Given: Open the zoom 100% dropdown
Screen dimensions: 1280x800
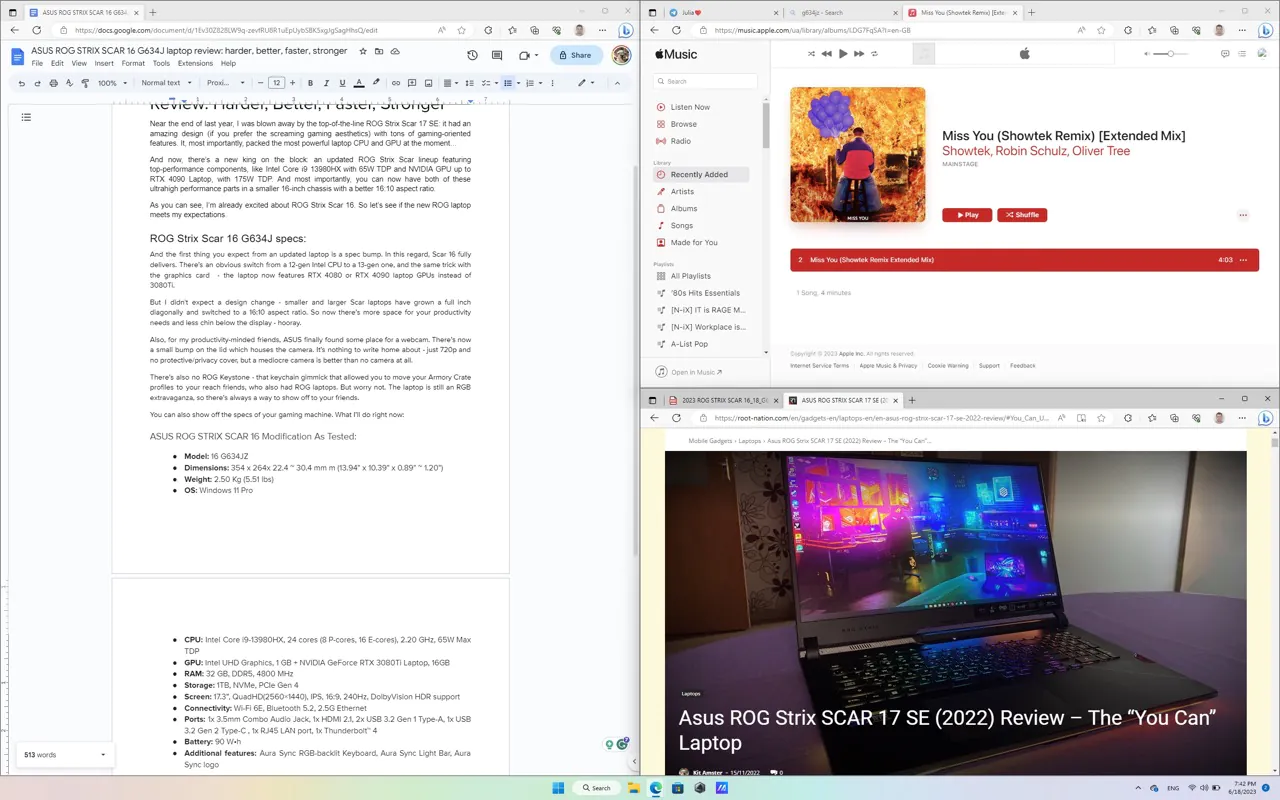Looking at the screenshot, I should point(112,83).
